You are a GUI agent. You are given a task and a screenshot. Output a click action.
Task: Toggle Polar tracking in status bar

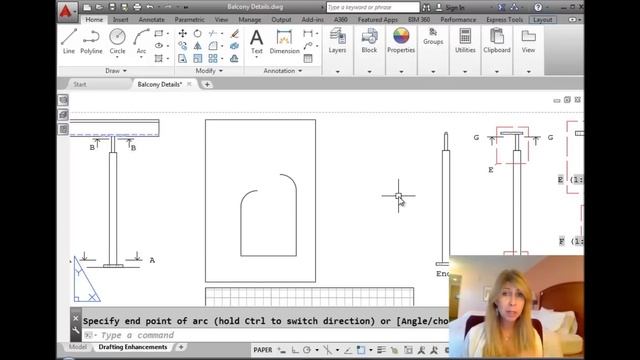[x=307, y=350]
